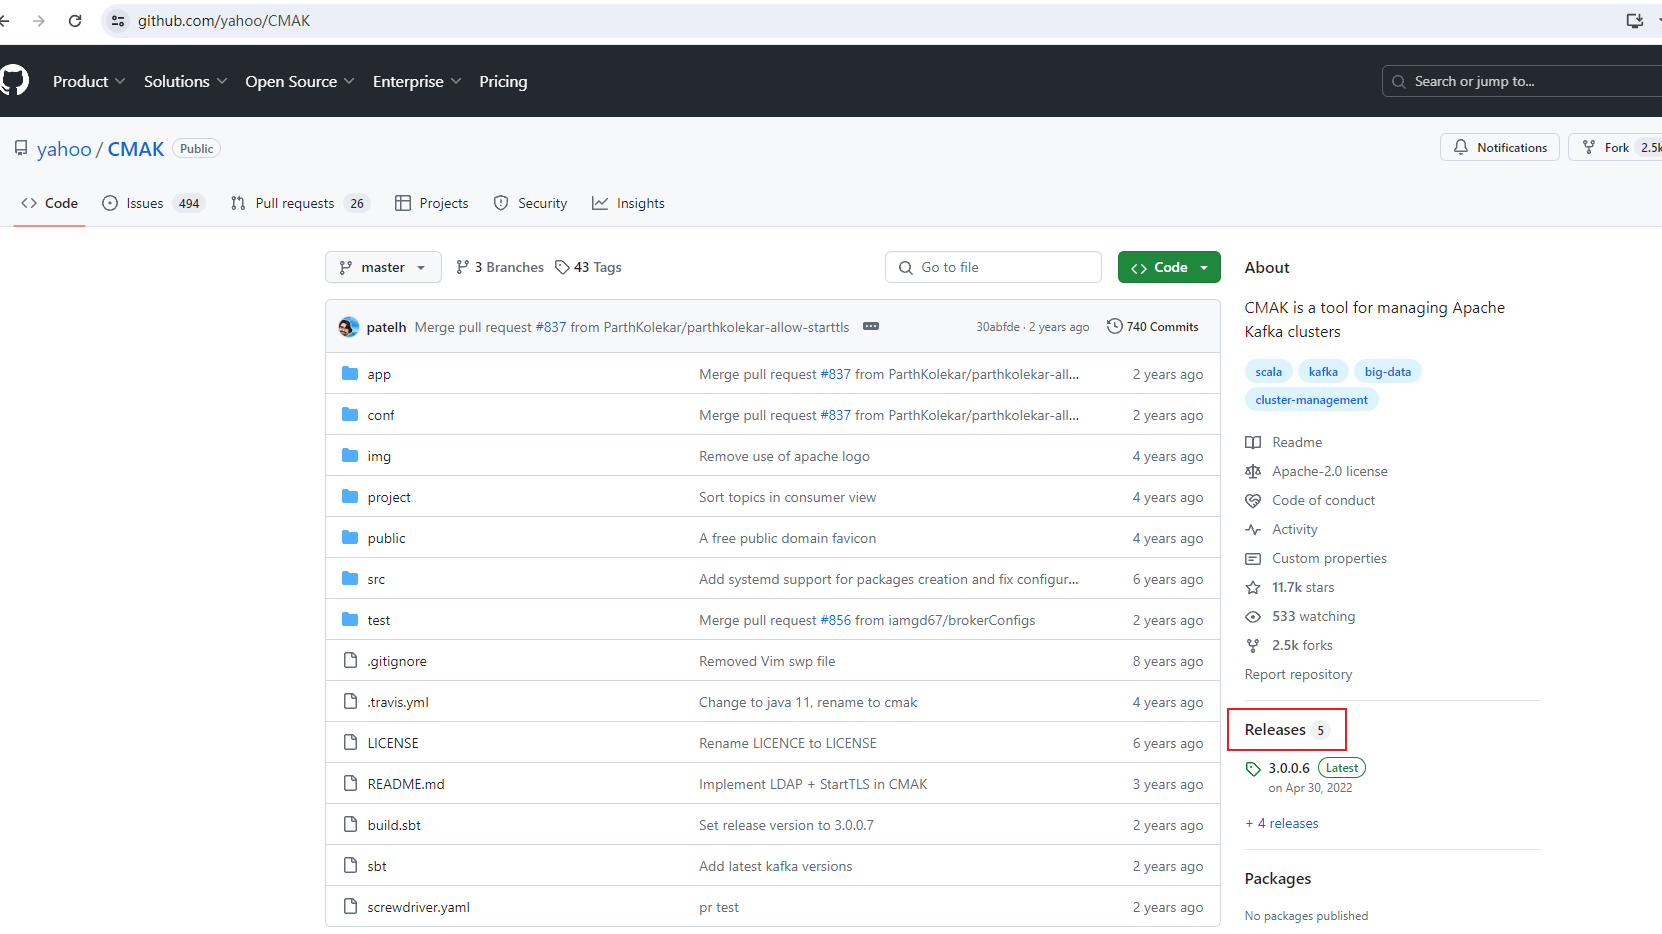The height and width of the screenshot is (934, 1662).
Task: Open the '+ 4 releases' link
Action: pyautogui.click(x=1282, y=824)
